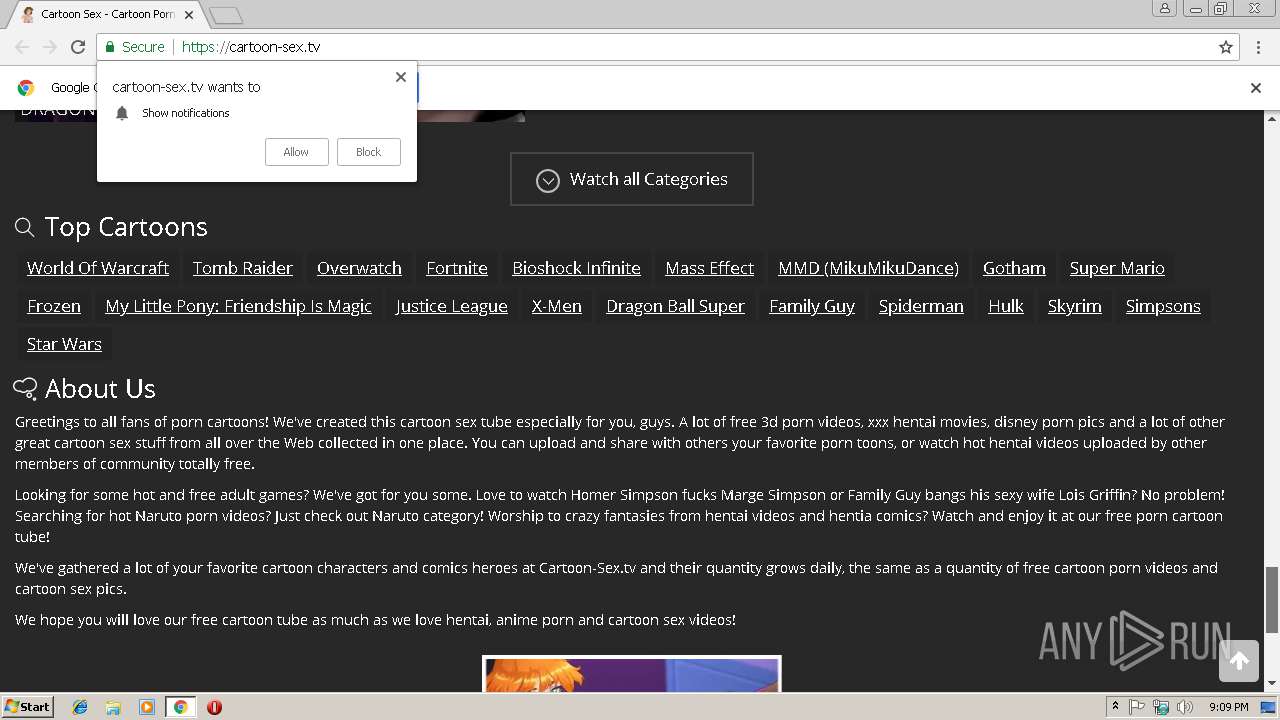Viewport: 1280px width, 720px height.
Task: Open the Star Wars tag
Action: coord(64,344)
